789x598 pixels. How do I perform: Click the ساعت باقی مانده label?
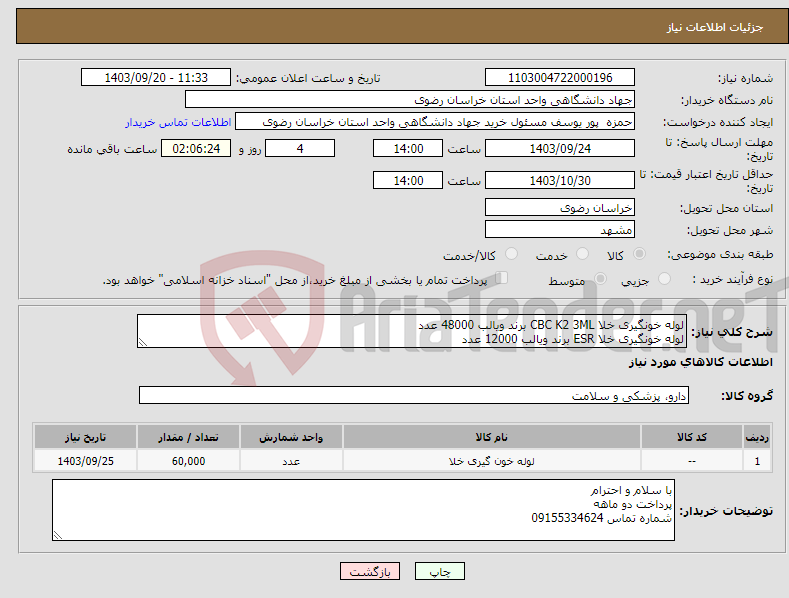click(112, 150)
